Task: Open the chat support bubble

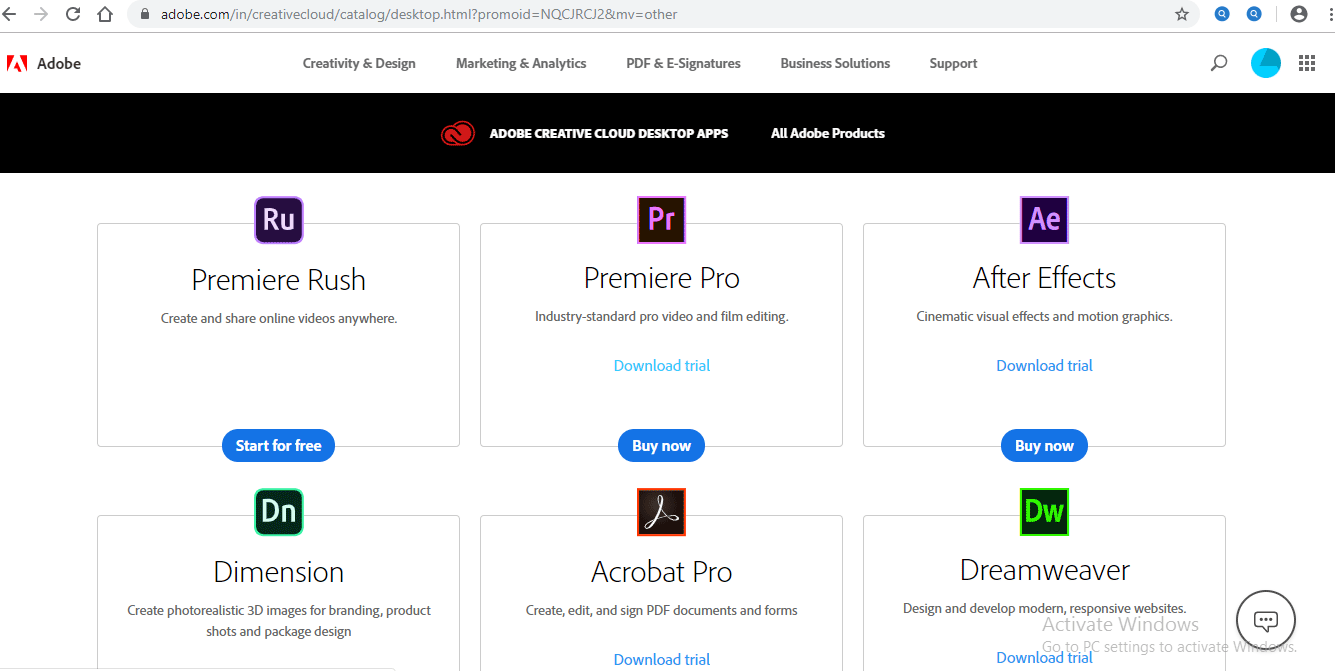Action: 1265,621
